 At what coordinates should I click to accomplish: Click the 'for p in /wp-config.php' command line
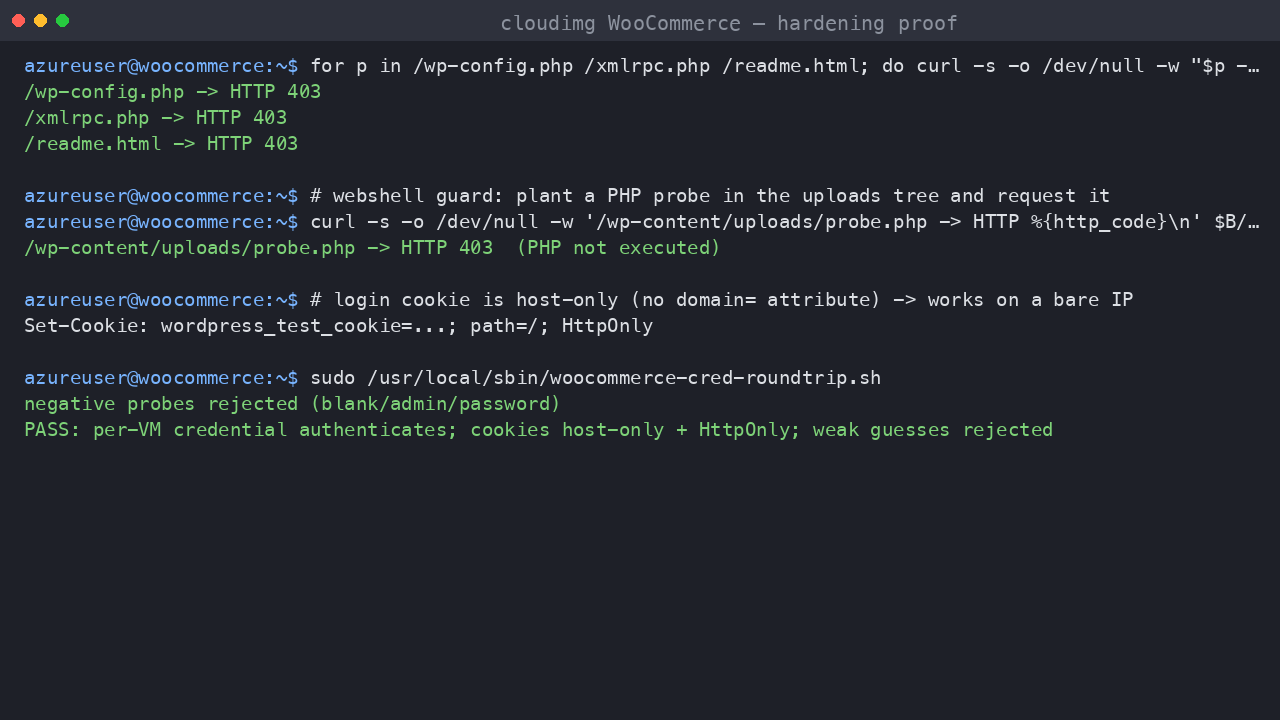click(641, 66)
